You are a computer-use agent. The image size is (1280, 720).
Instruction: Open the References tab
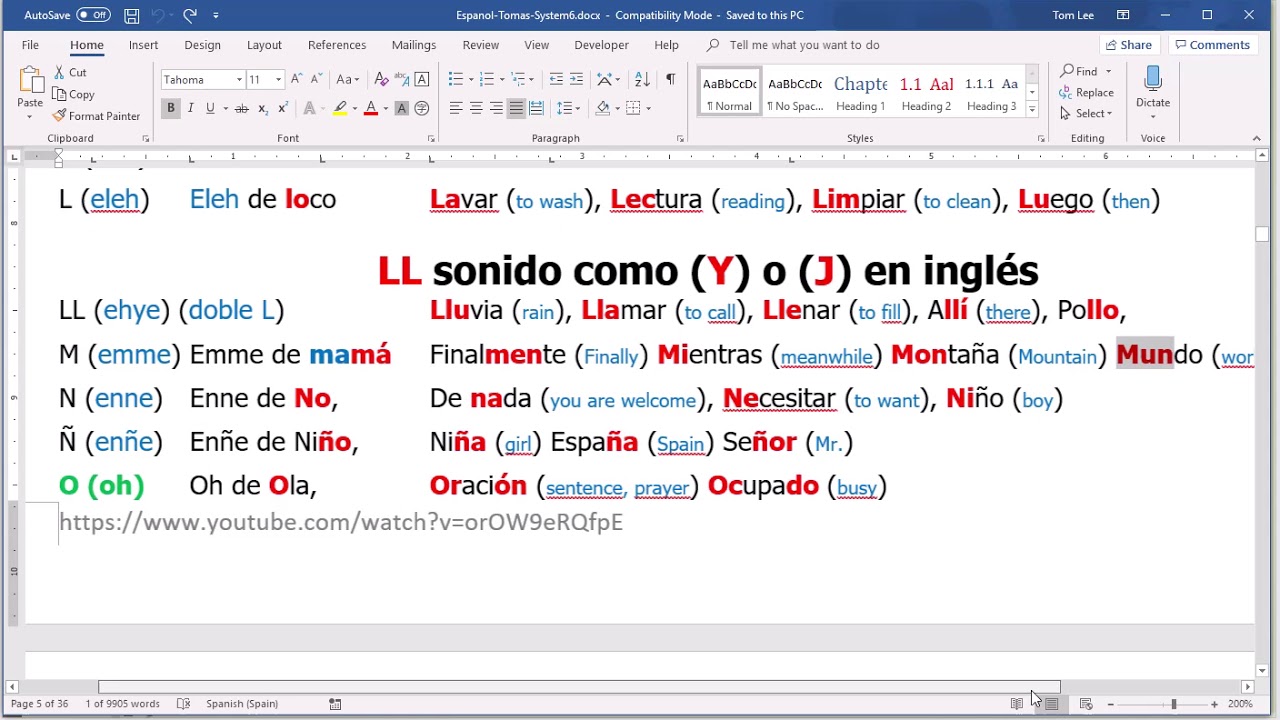pos(337,45)
